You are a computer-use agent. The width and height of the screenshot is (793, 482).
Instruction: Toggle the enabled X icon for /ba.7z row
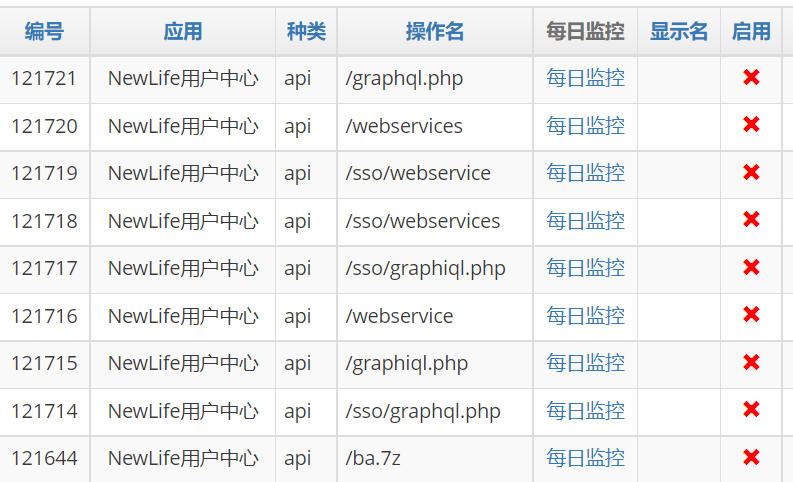coord(751,457)
